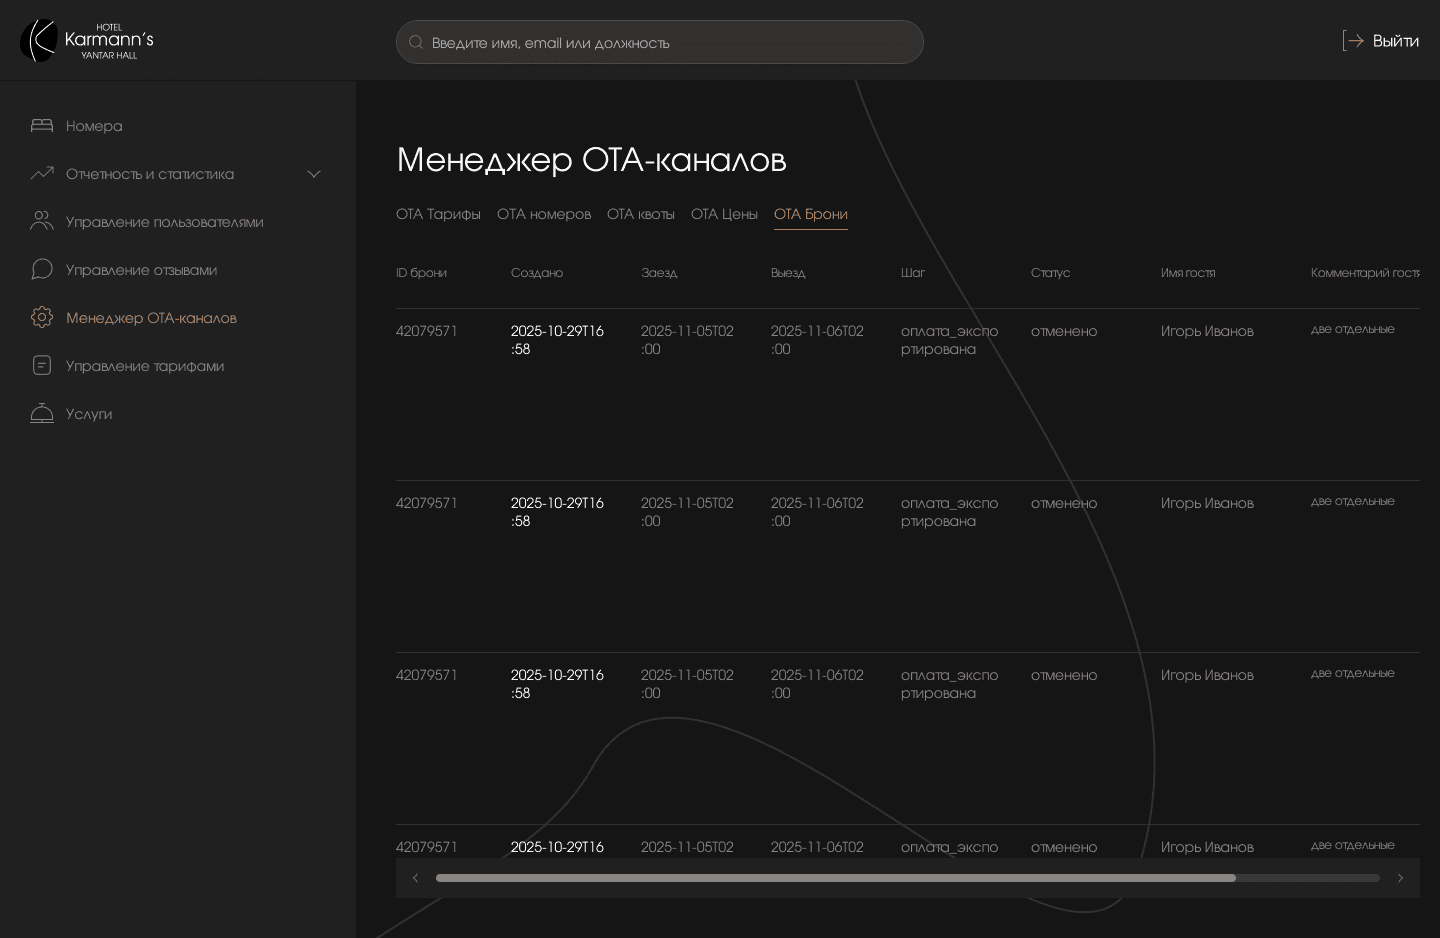Click the chart icon for Отчетность и статистика
Viewport: 1440px width, 938px height.
[x=42, y=174]
